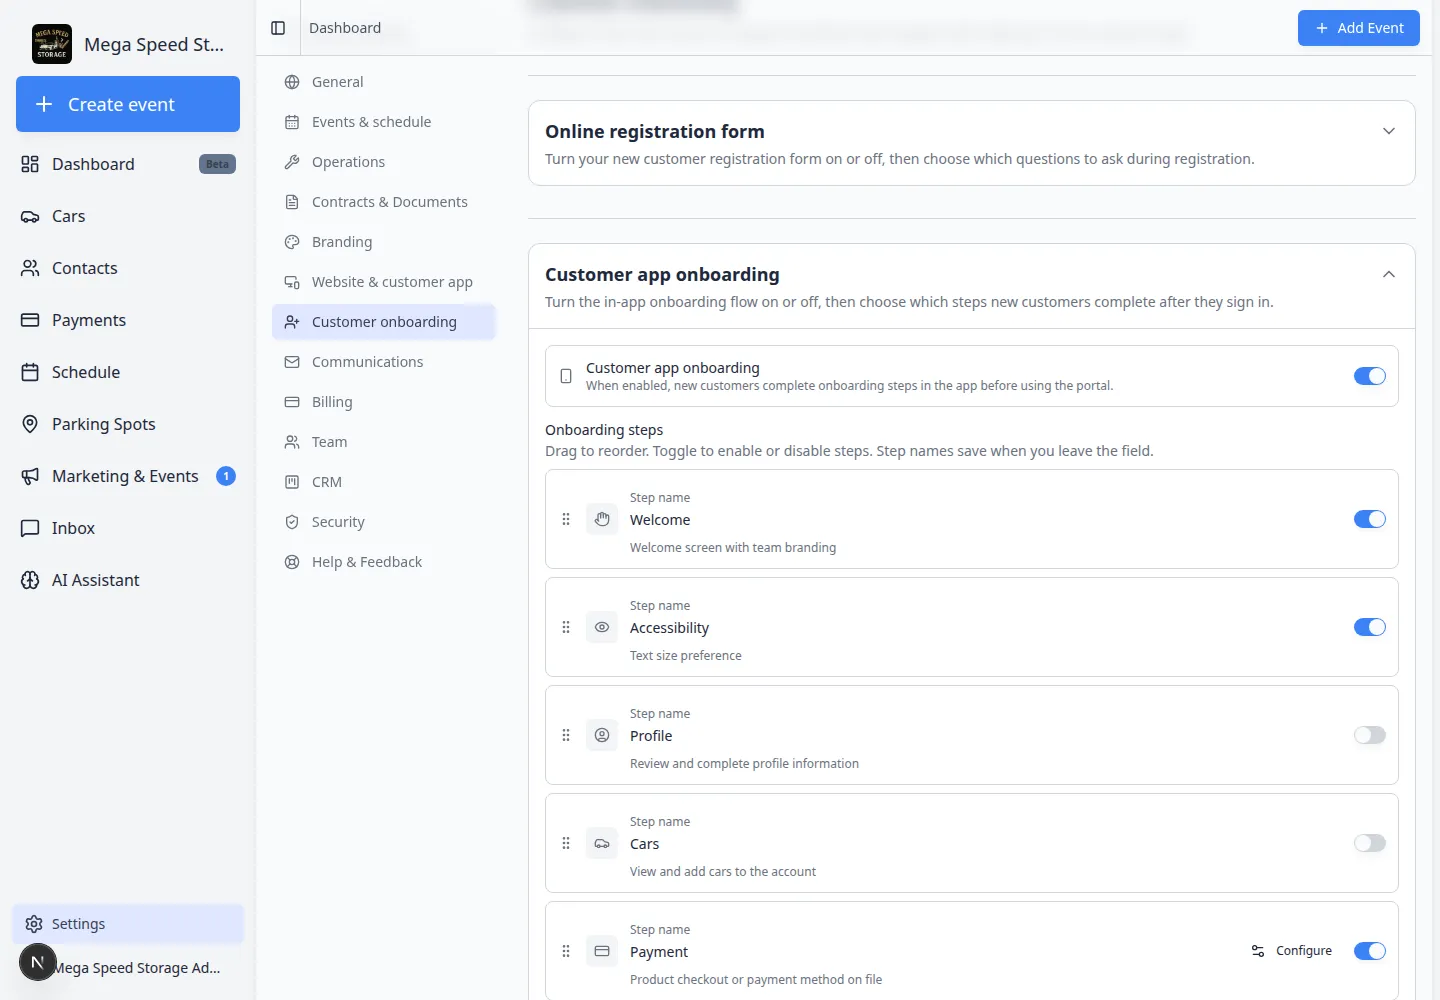Viewport: 1440px width, 1000px height.
Task: Click the Create event button
Action: coord(128,104)
